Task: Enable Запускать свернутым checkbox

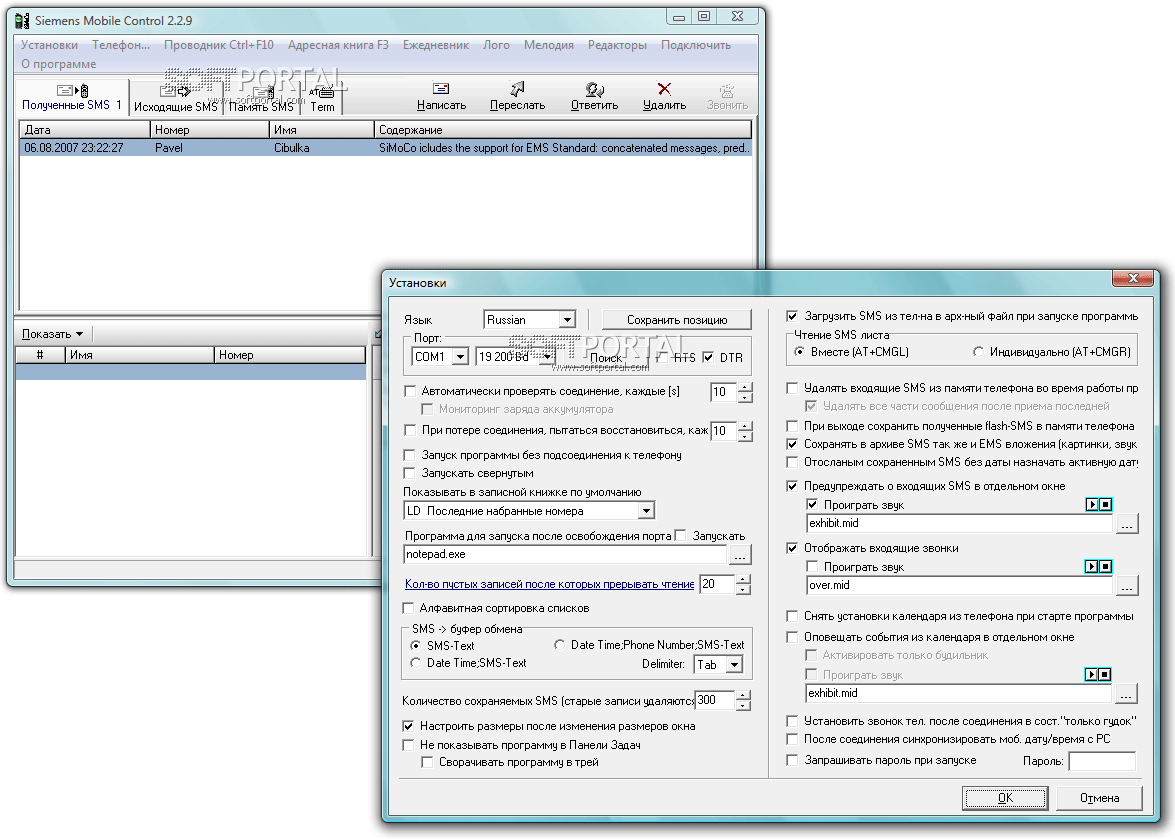Action: click(x=409, y=473)
